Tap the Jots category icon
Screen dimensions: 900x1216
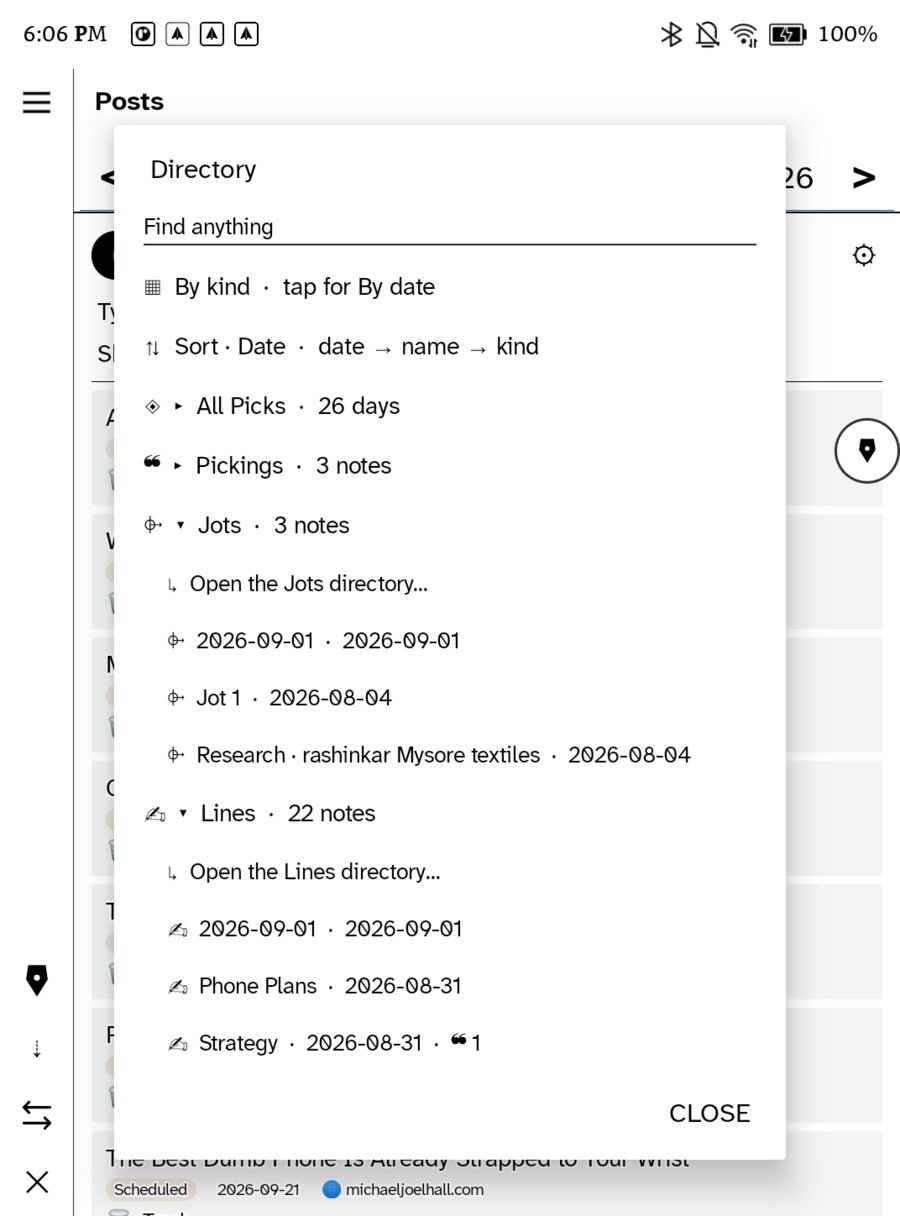coord(153,525)
